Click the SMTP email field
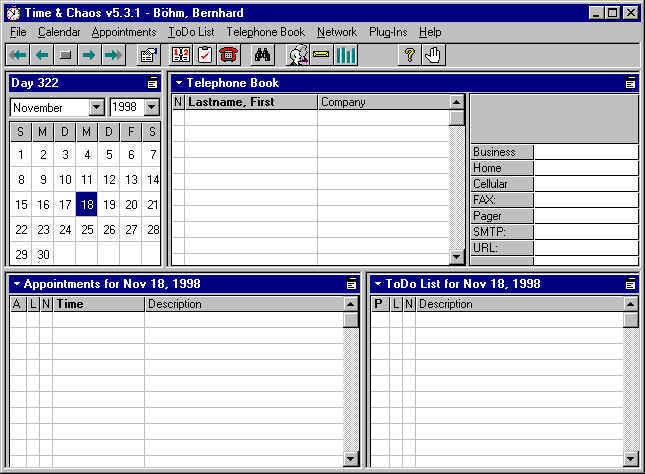Viewport: 645px width, 474px height. coord(586,232)
